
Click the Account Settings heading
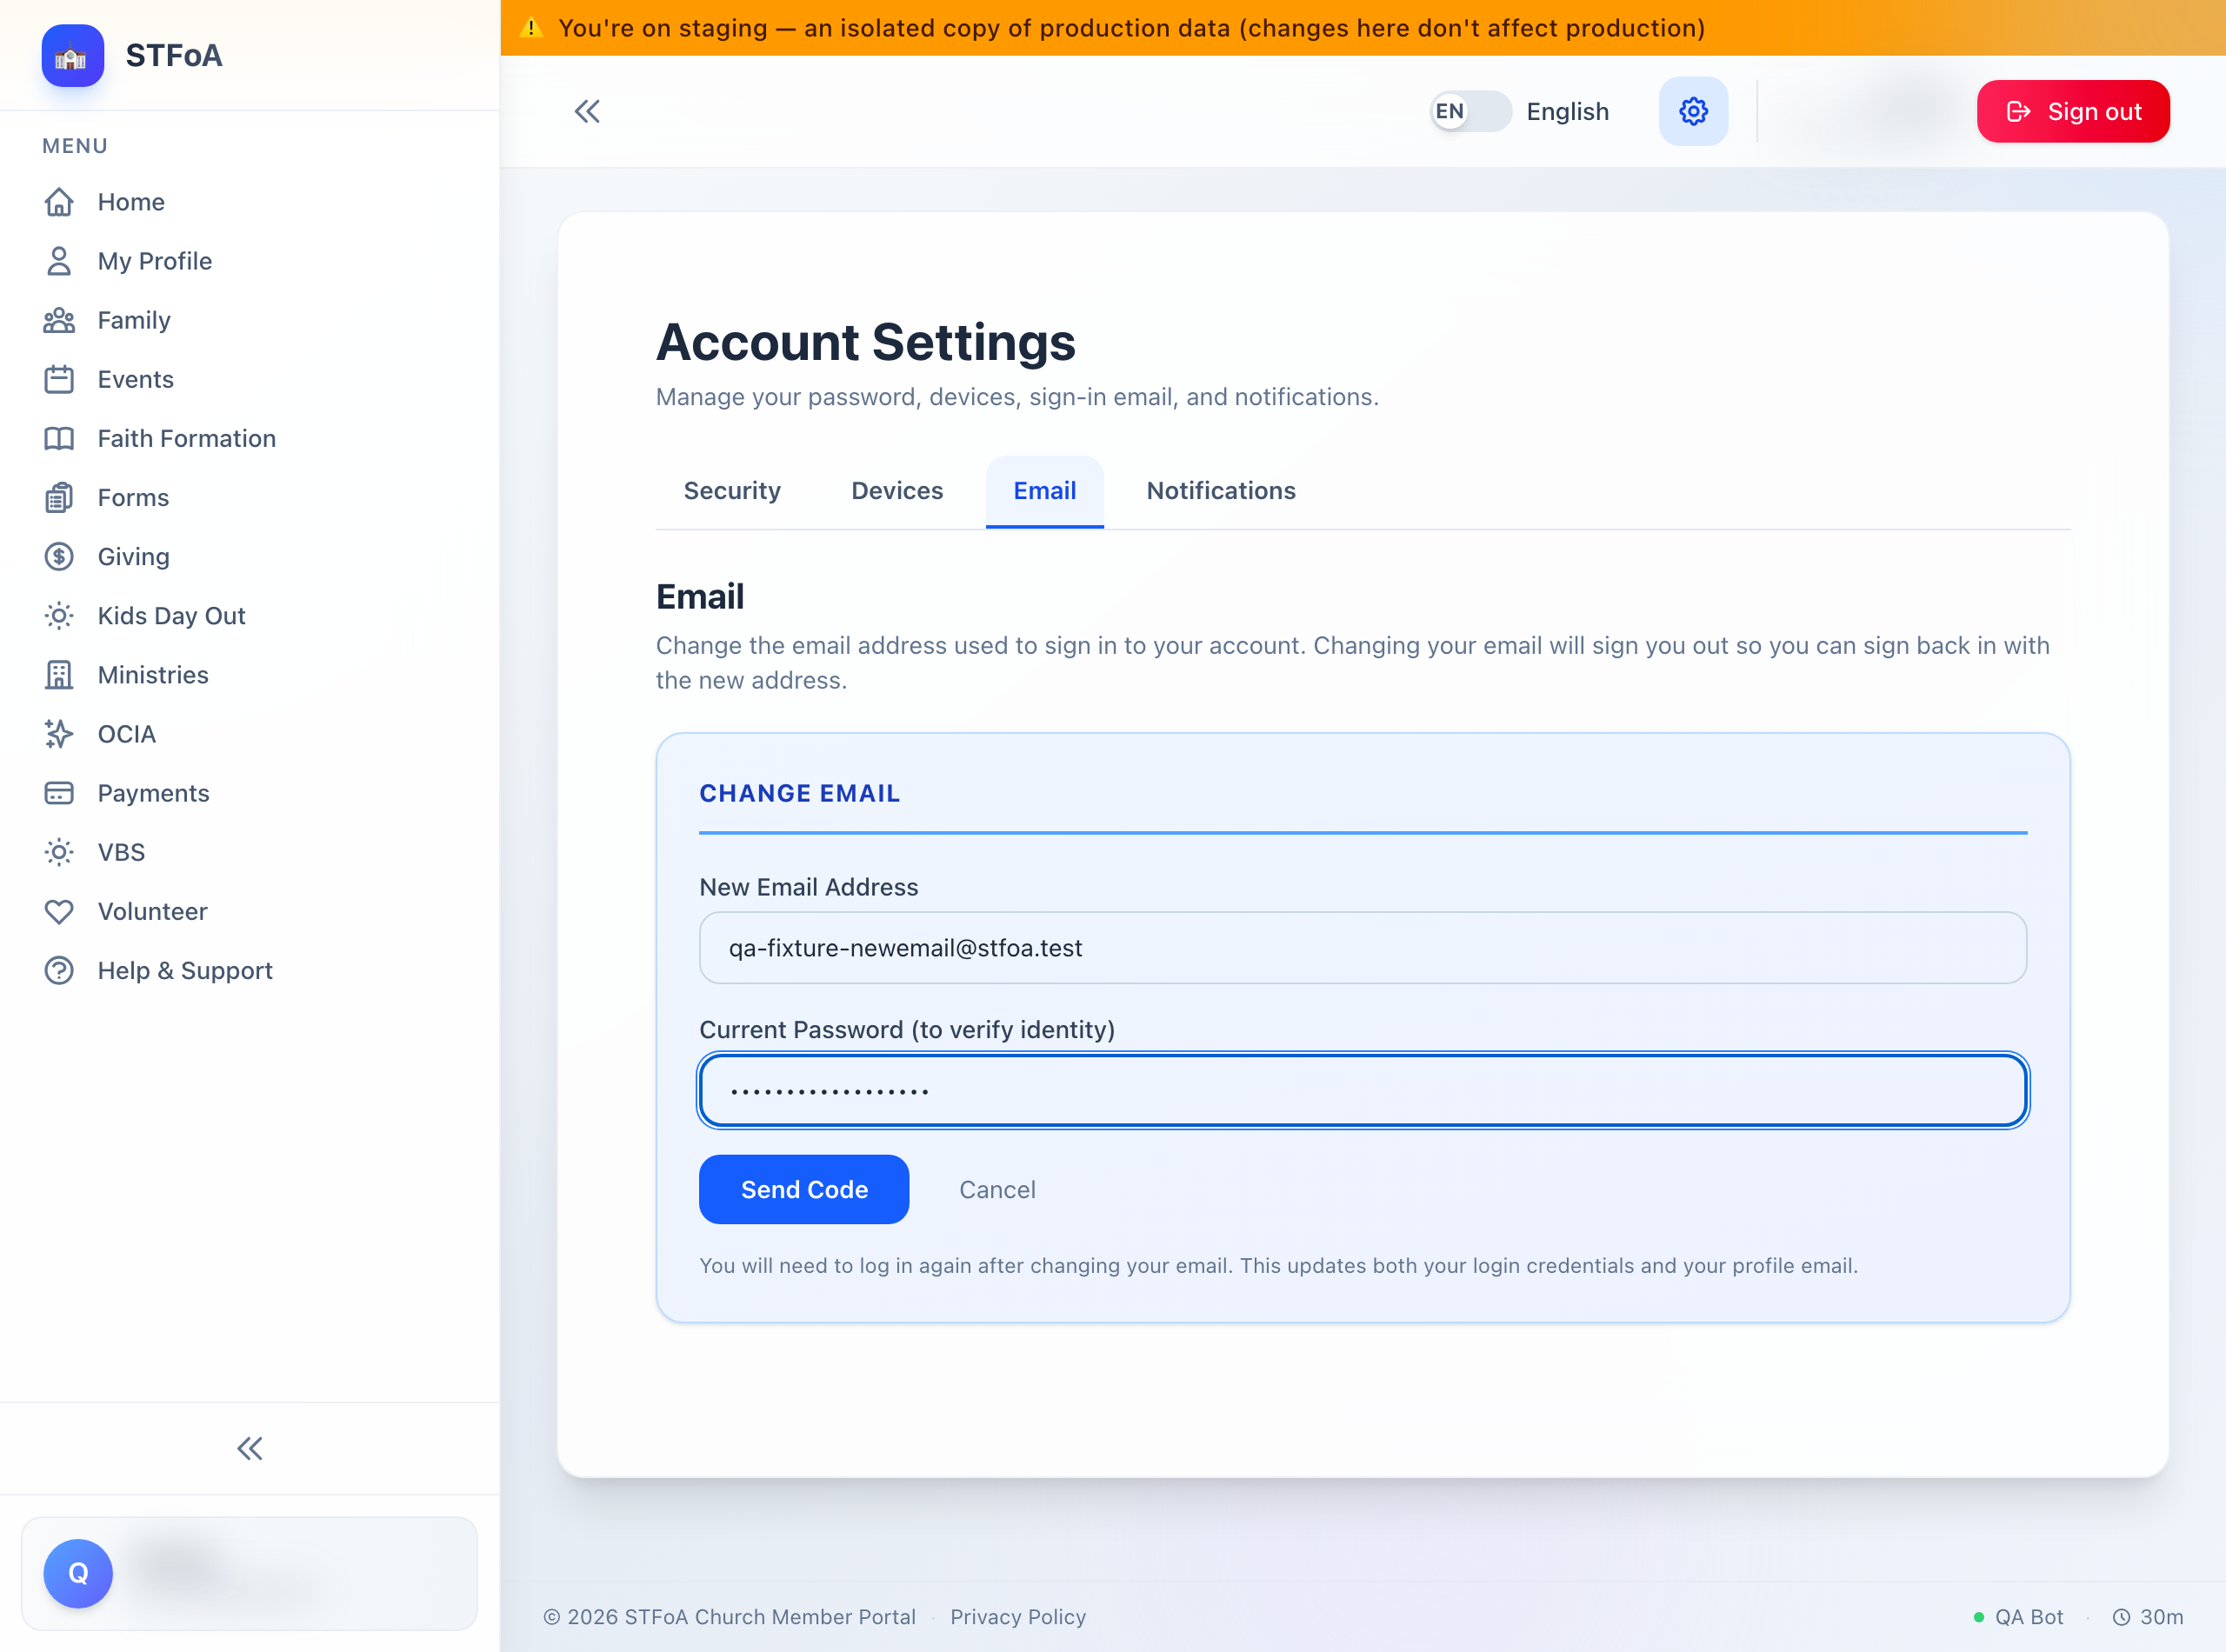pos(866,342)
